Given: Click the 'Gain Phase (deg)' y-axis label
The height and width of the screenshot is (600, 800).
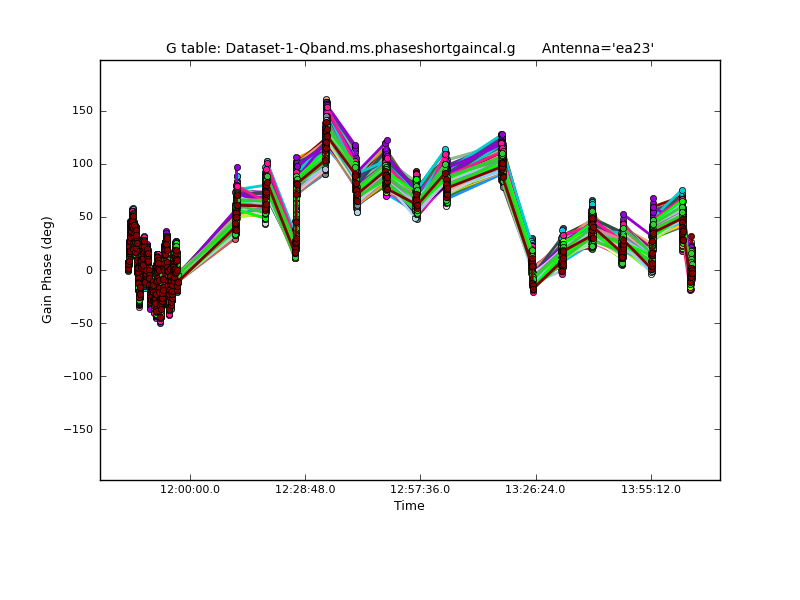Looking at the screenshot, I should pos(47,270).
